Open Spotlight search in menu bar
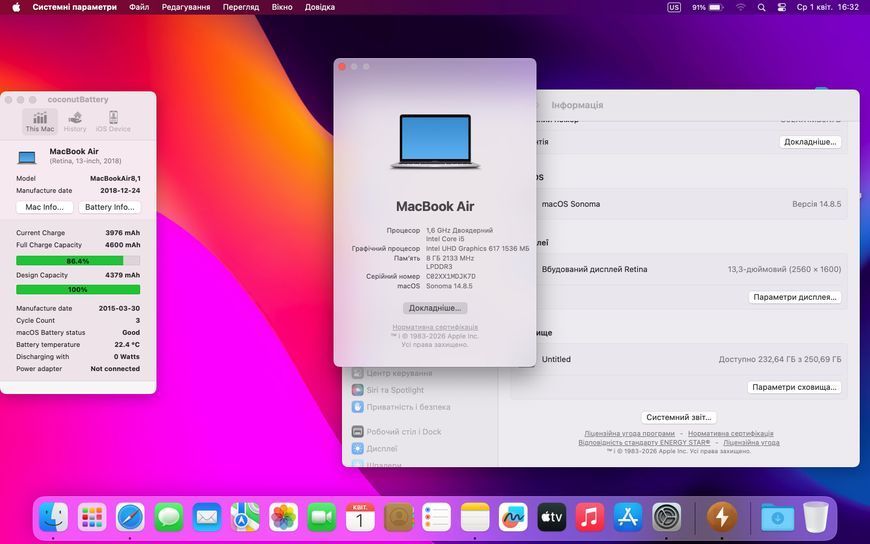This screenshot has height=544, width=870. [761, 7]
